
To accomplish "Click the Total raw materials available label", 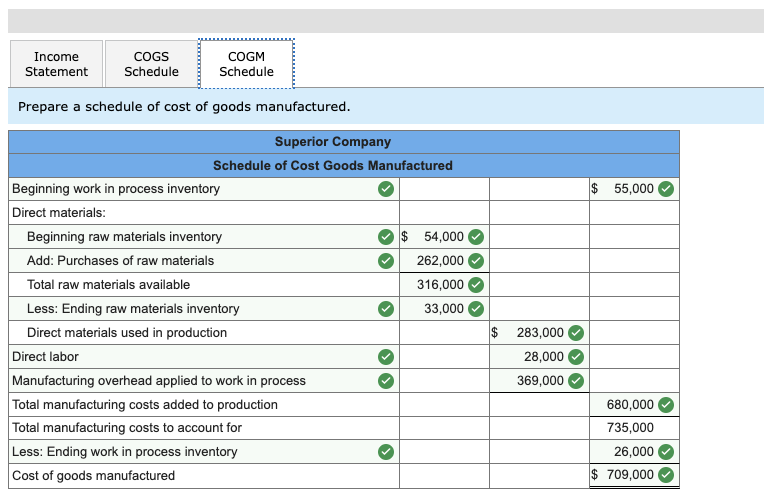I will tap(108, 285).
